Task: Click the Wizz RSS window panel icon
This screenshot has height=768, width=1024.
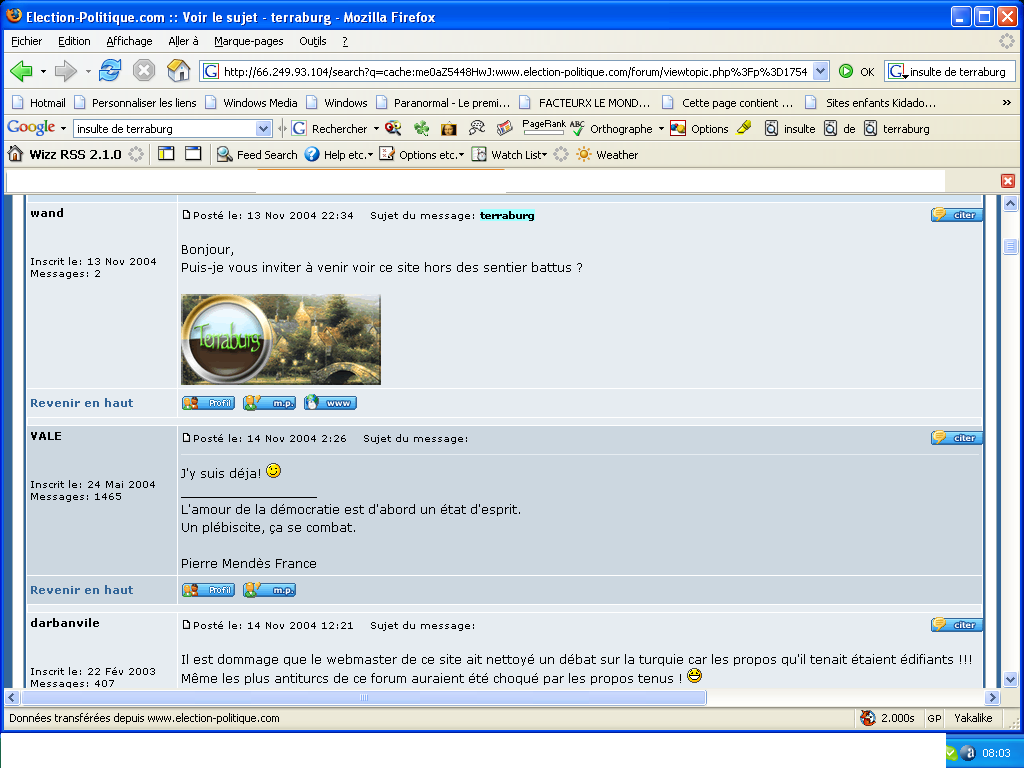Action: point(193,154)
